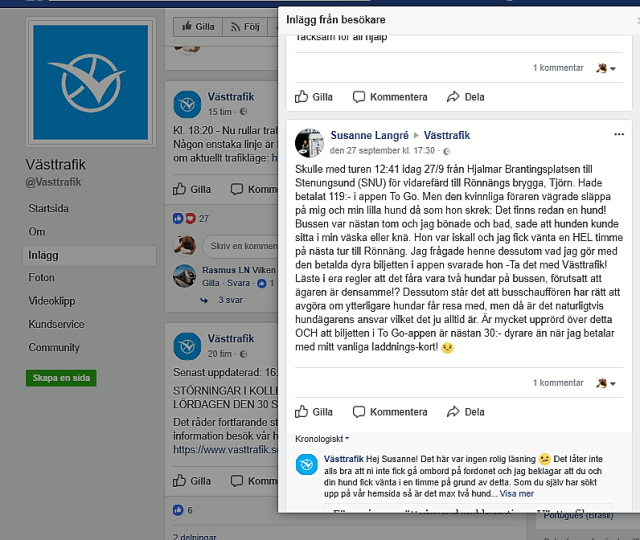Viewport: 640px width, 540px height.
Task: Like Susanne Langré's visitor post
Action: click(313, 412)
